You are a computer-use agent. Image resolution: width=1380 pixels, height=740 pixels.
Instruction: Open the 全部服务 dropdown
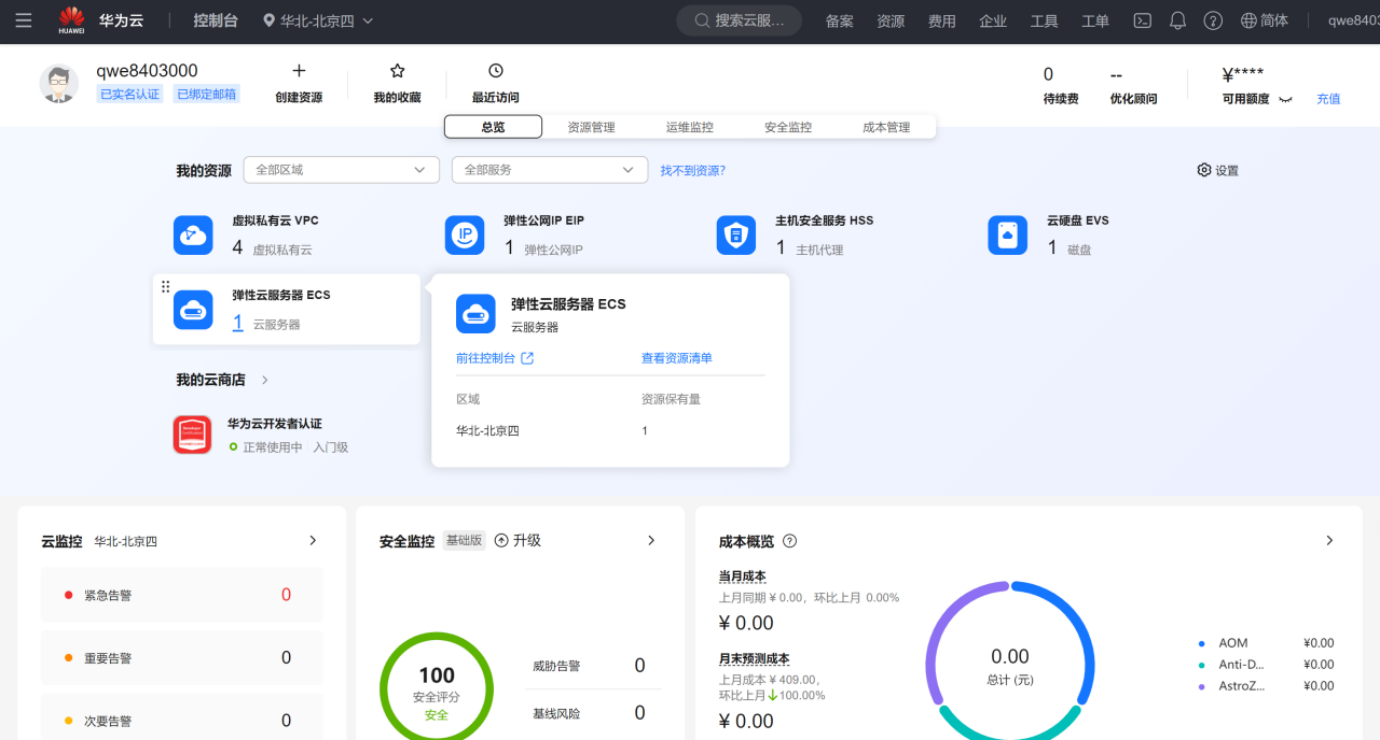point(550,170)
